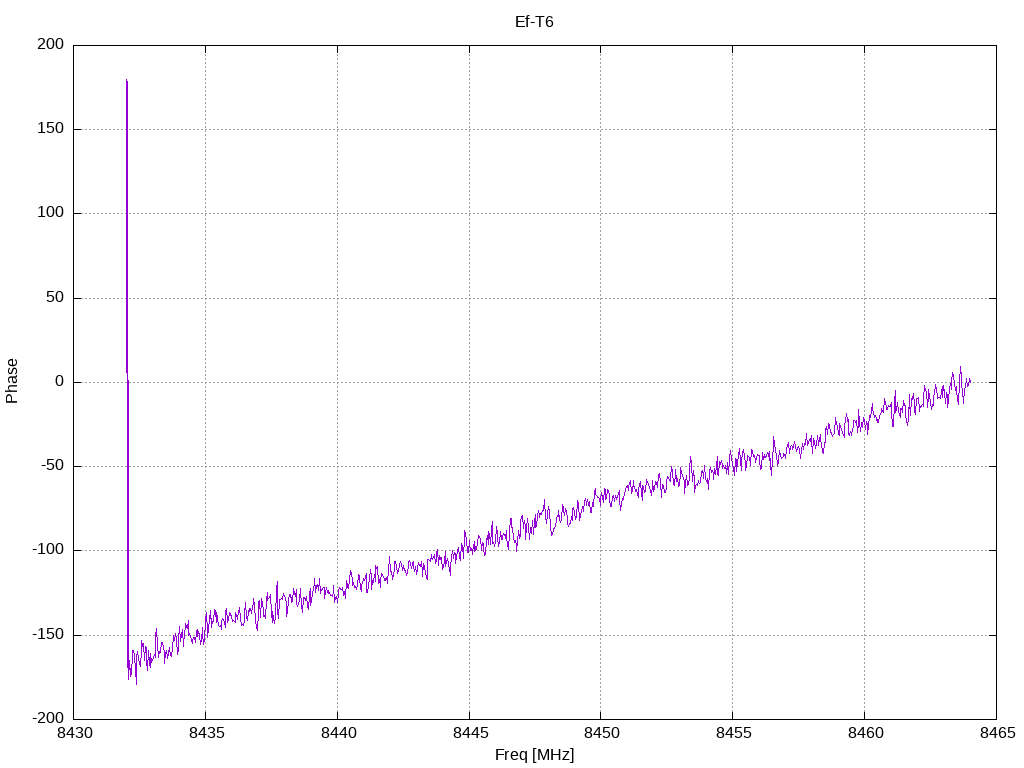The height and width of the screenshot is (768, 1024).
Task: Click the Ef-T6 plot title
Action: (534, 21)
